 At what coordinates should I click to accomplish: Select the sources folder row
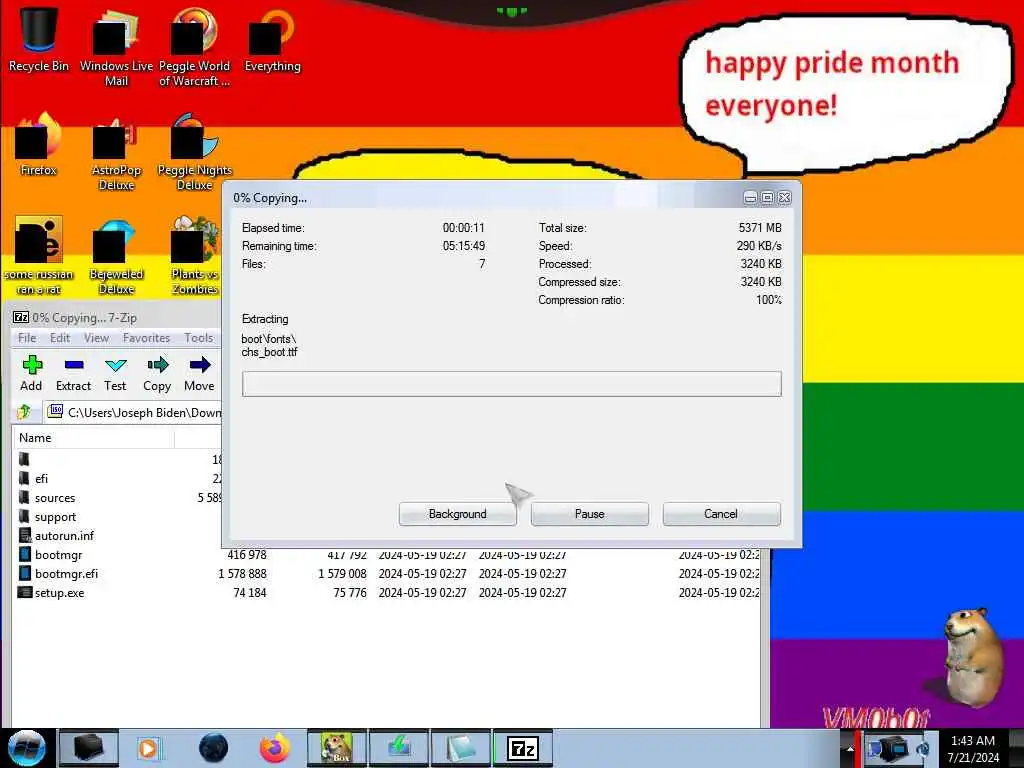coord(118,498)
